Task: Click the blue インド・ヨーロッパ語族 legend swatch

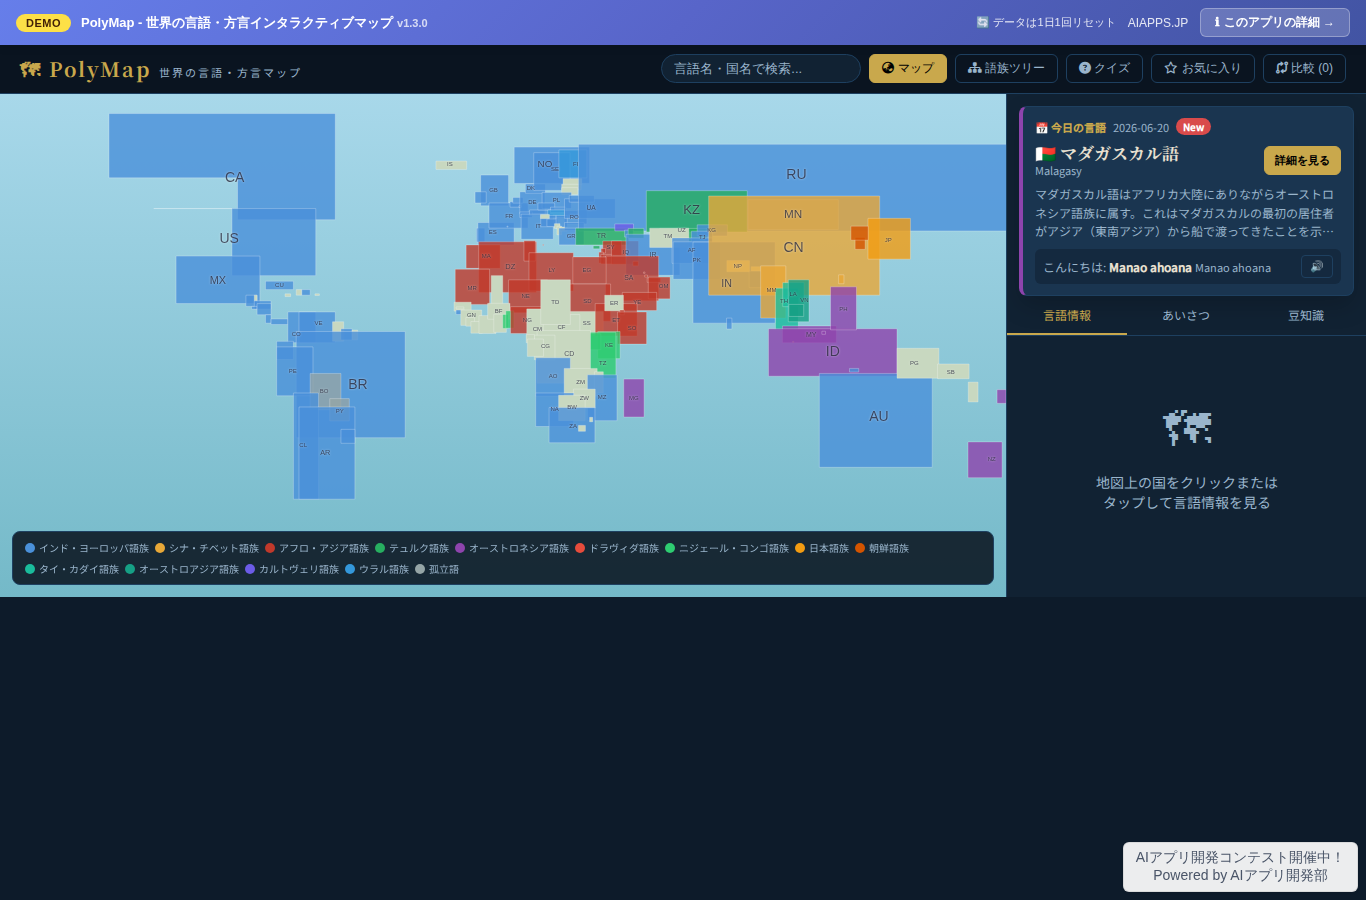Action: pos(30,548)
